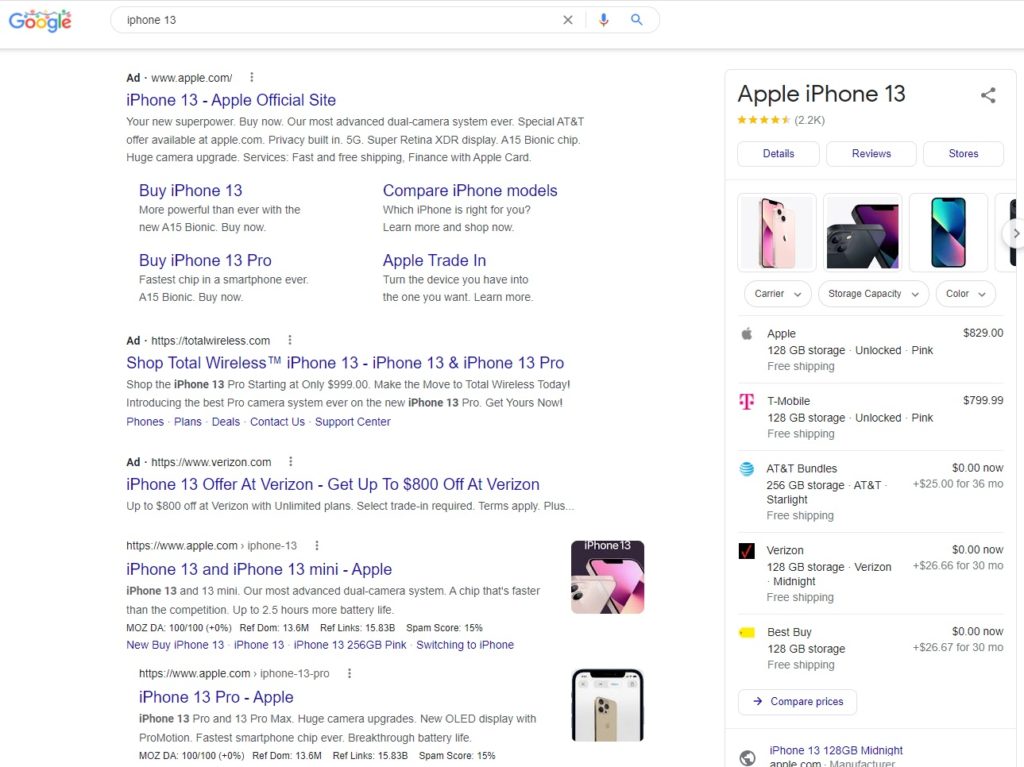Select the AT&T Bundles 256 GB offer
Screen dimensions: 1024x767
[x=871, y=491]
